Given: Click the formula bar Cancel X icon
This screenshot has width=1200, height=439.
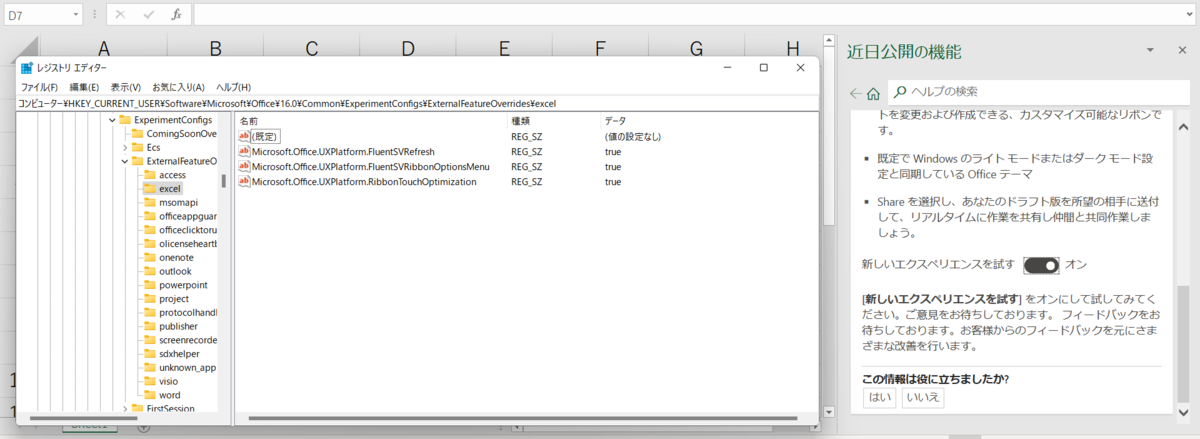Looking at the screenshot, I should pos(120,15).
